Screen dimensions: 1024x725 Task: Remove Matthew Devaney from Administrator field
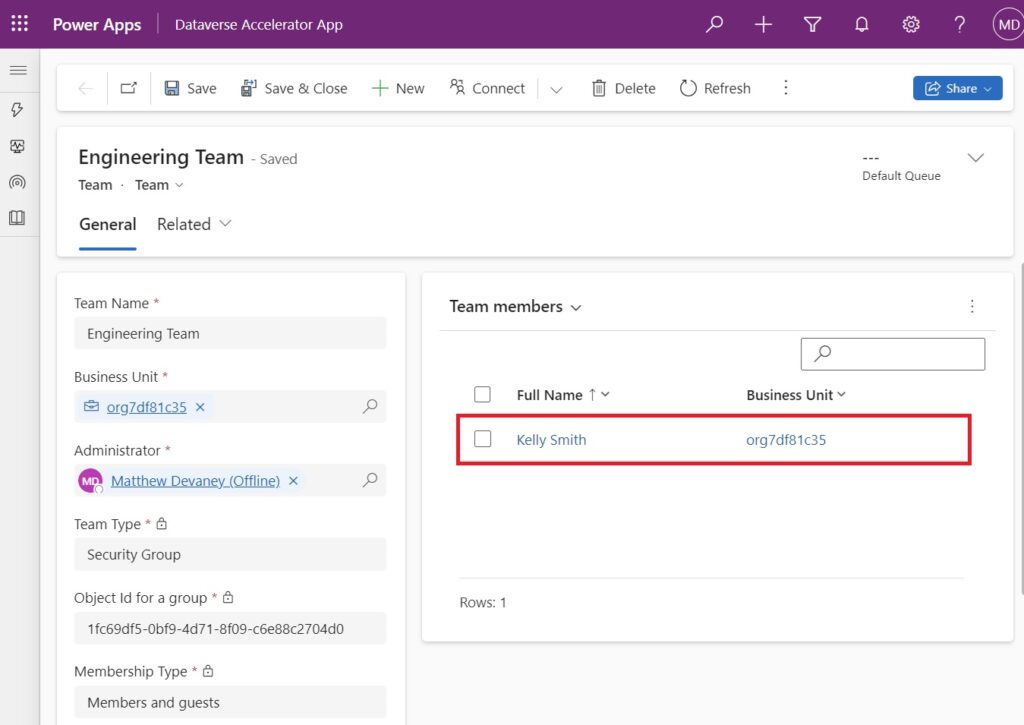(294, 481)
